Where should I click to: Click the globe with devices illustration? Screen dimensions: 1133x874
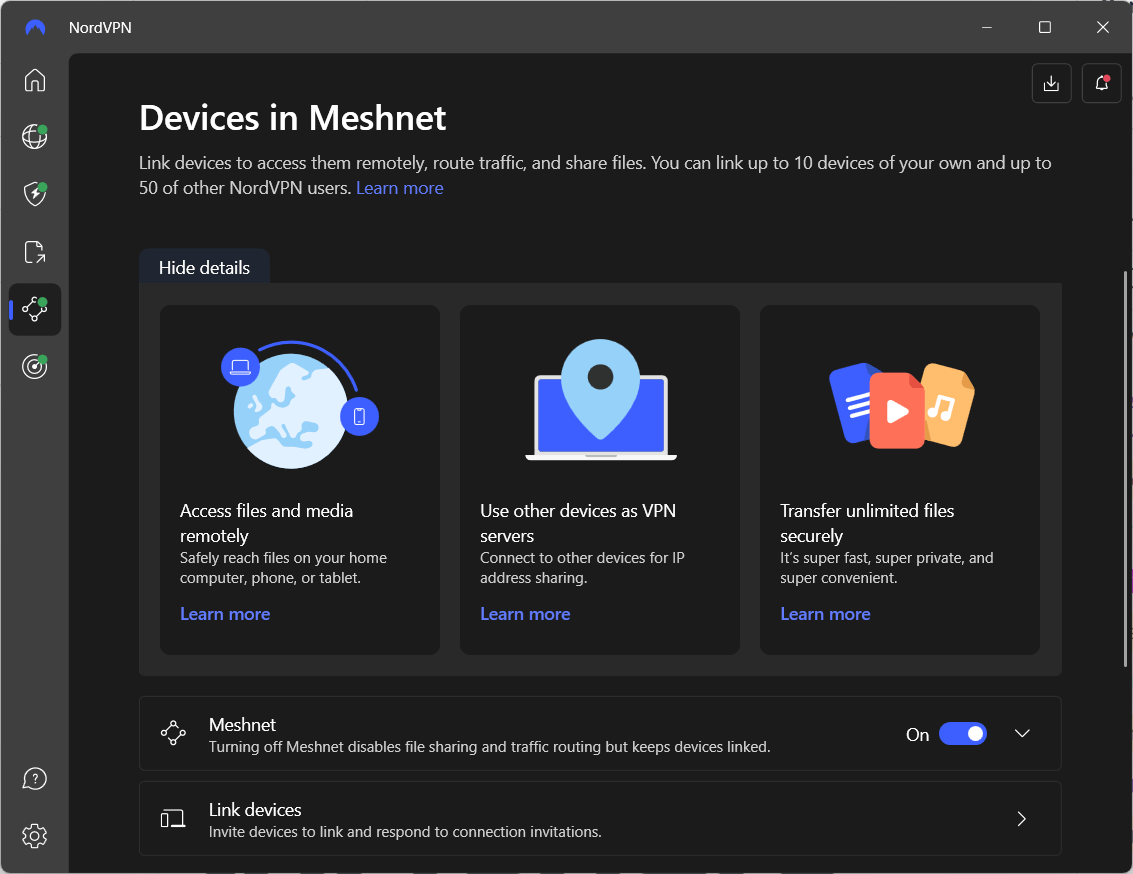300,404
